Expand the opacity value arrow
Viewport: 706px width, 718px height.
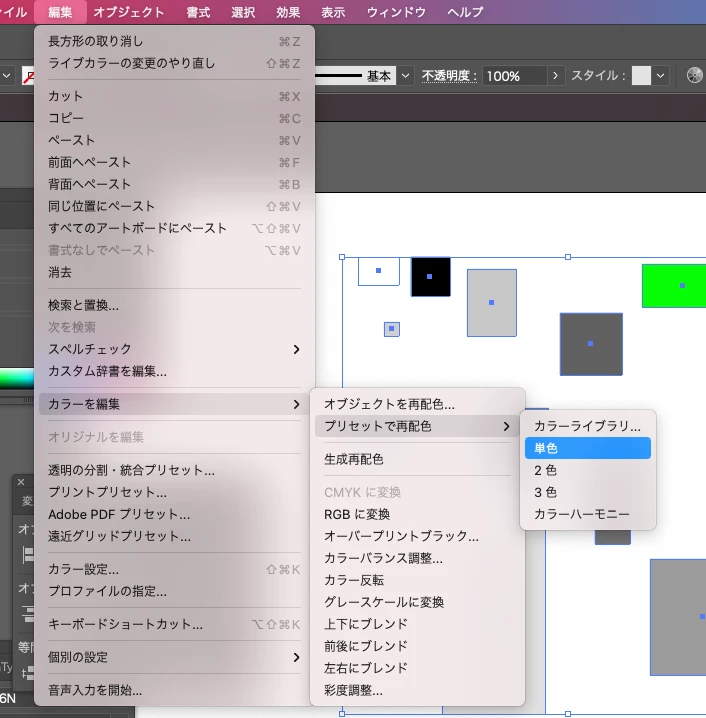(x=555, y=76)
